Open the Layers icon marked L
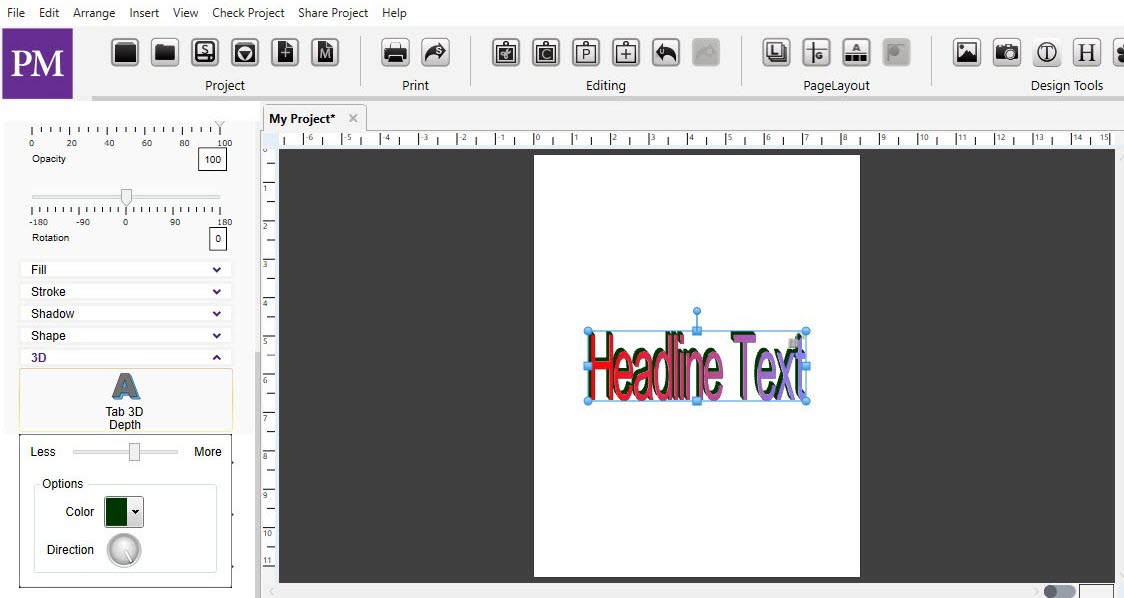 (x=776, y=53)
